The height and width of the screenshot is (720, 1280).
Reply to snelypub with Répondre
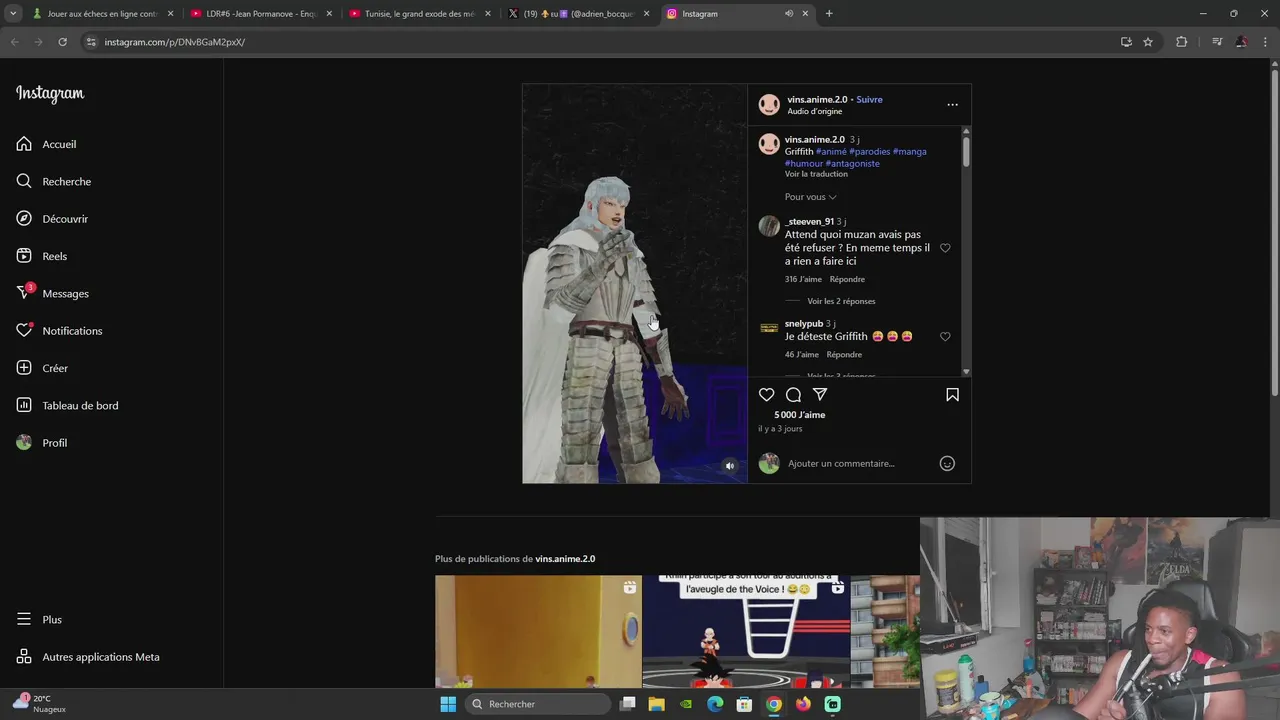coord(844,355)
